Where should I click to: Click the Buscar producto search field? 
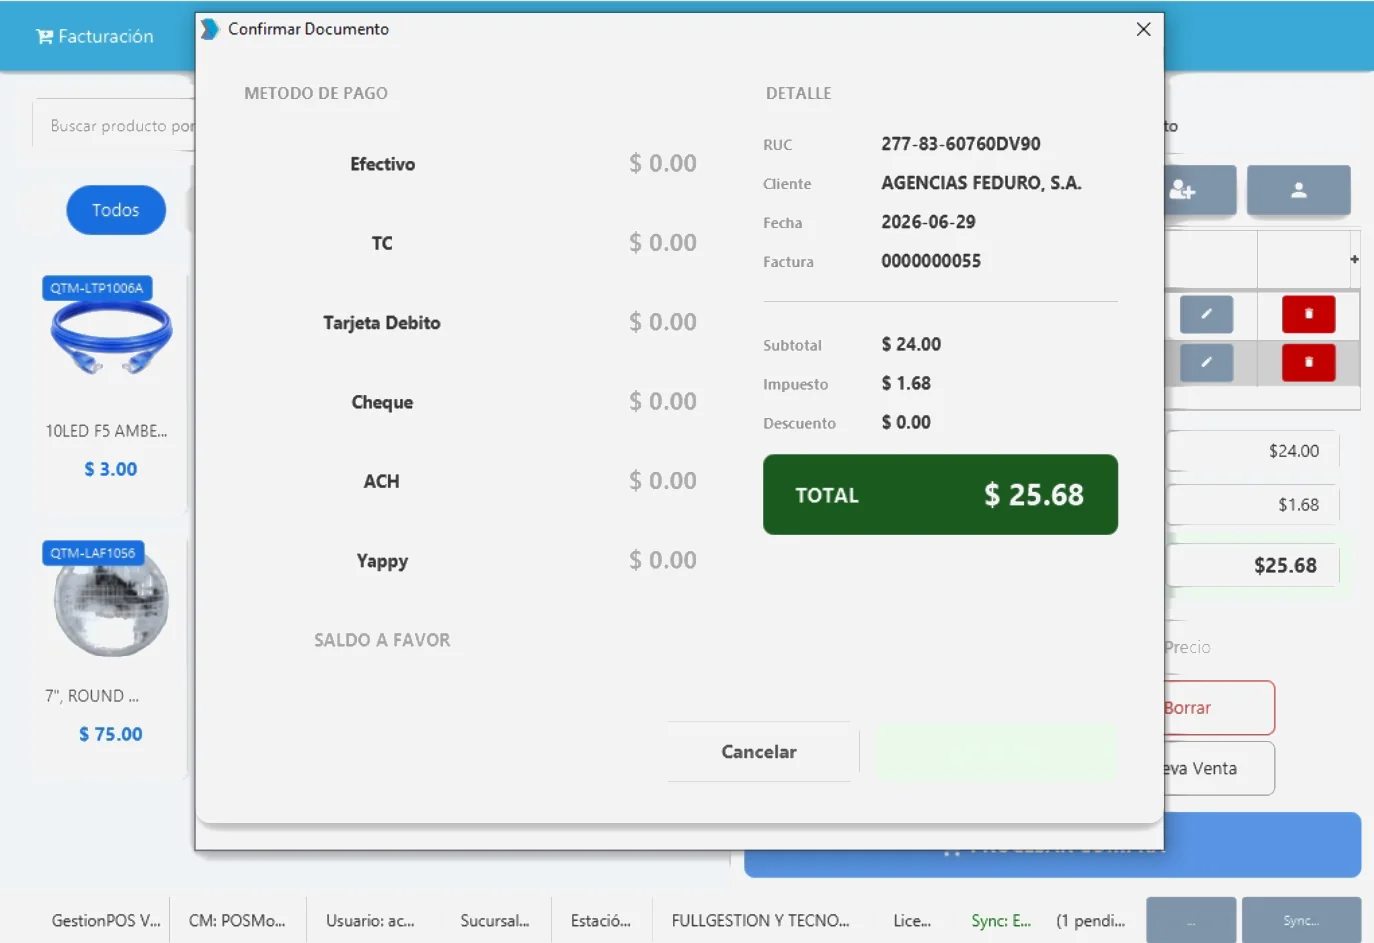tap(114, 126)
